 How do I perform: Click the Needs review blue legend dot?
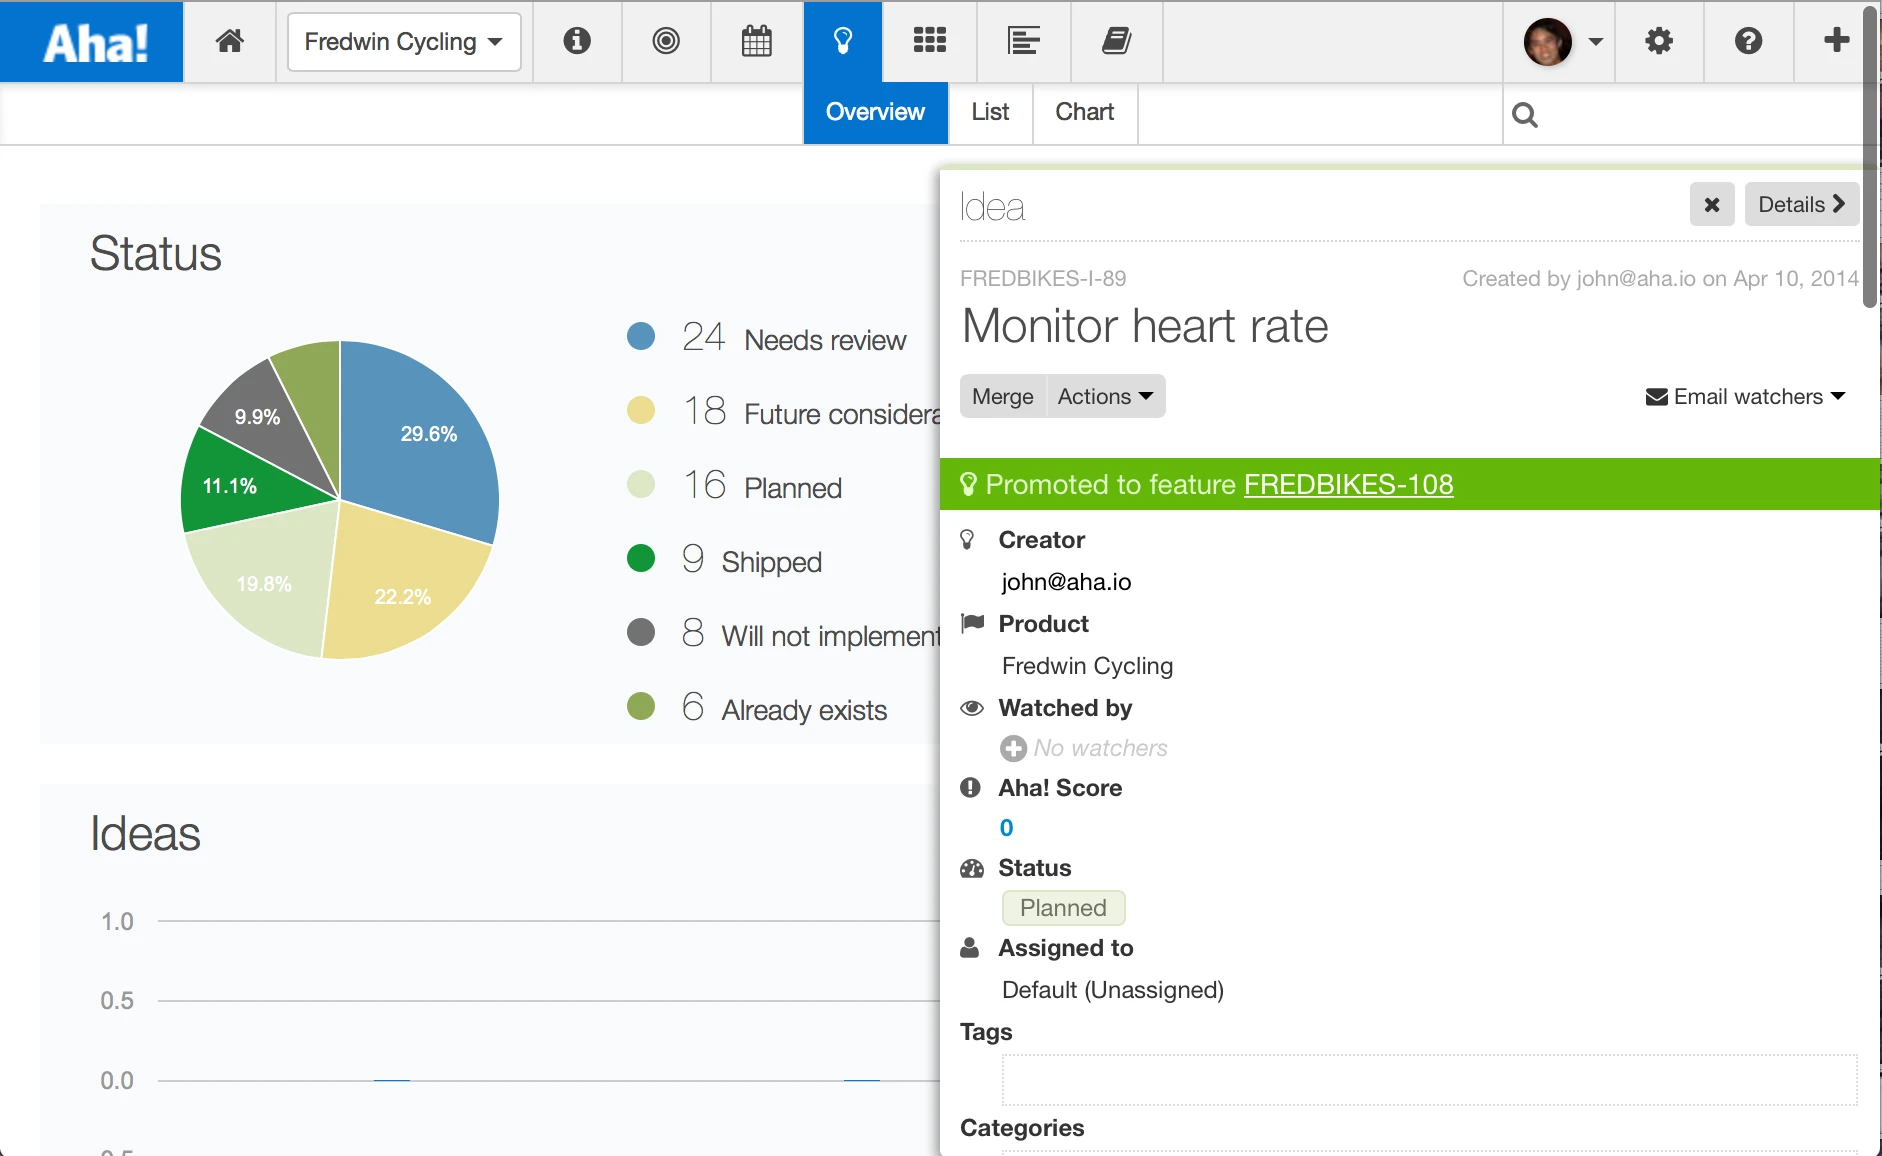click(x=641, y=336)
